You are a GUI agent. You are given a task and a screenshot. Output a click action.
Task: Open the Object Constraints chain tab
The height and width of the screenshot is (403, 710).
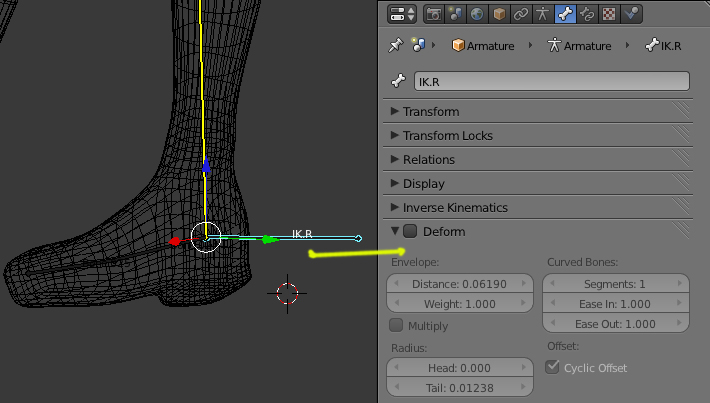click(x=521, y=14)
